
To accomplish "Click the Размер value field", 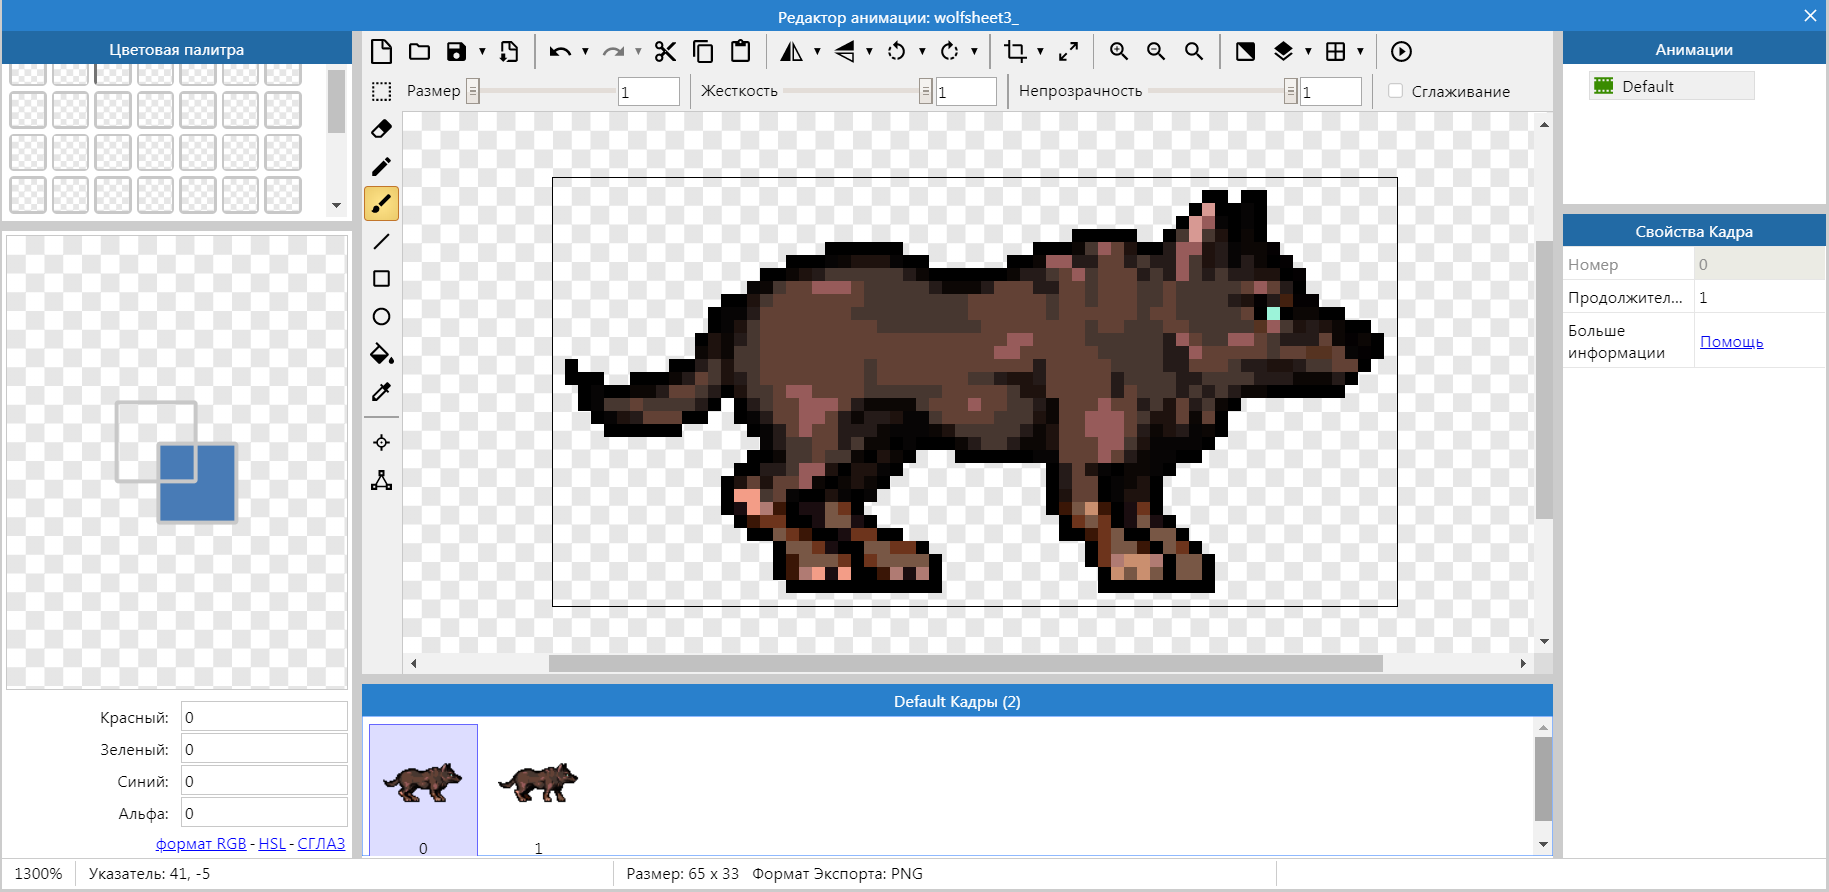I will (x=649, y=92).
